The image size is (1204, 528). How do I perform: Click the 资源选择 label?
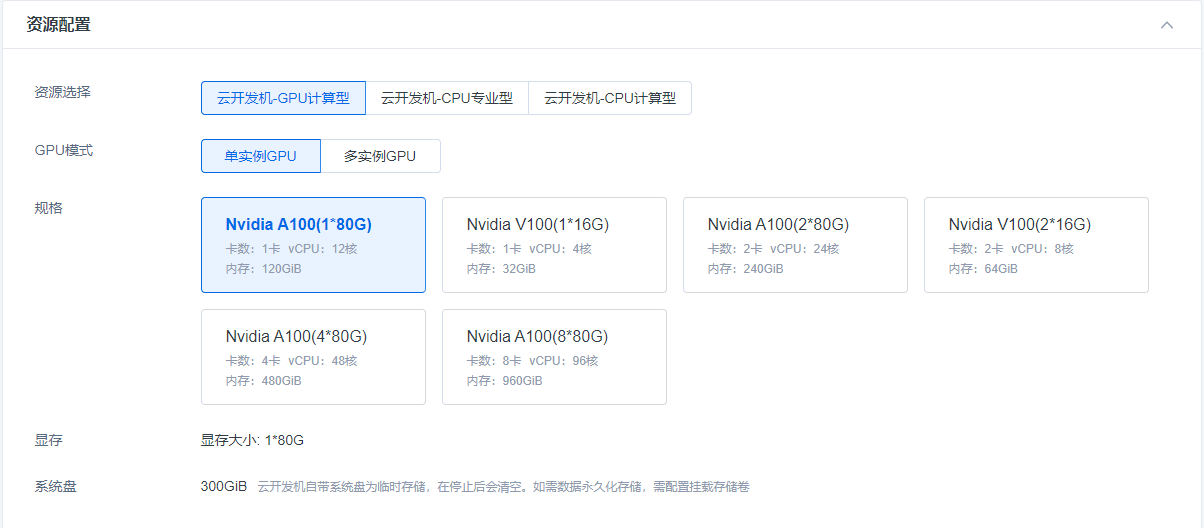click(62, 92)
